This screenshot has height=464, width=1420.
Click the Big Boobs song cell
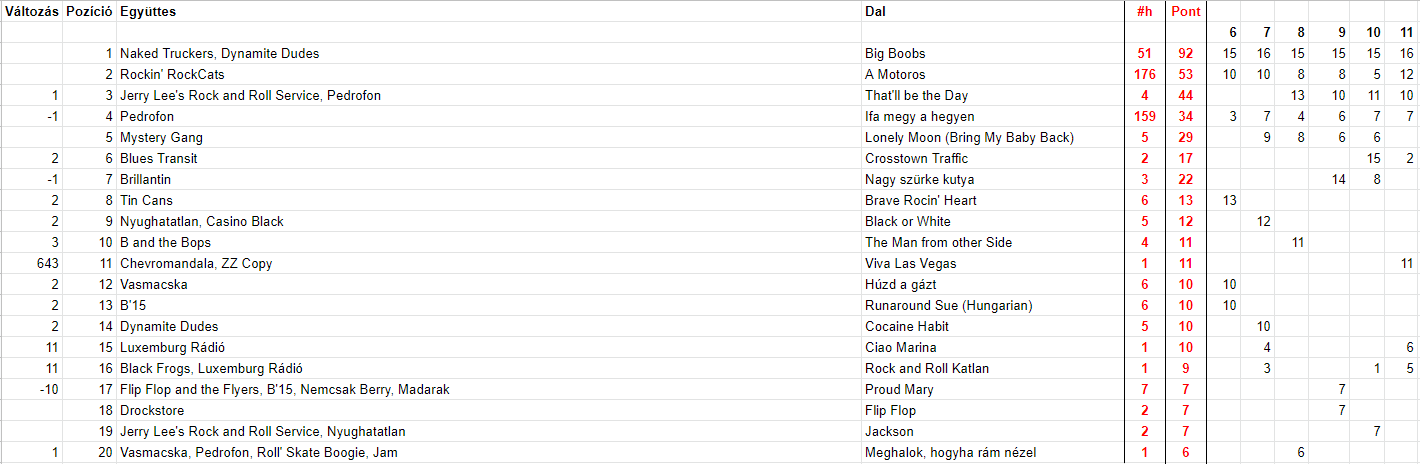click(x=895, y=53)
